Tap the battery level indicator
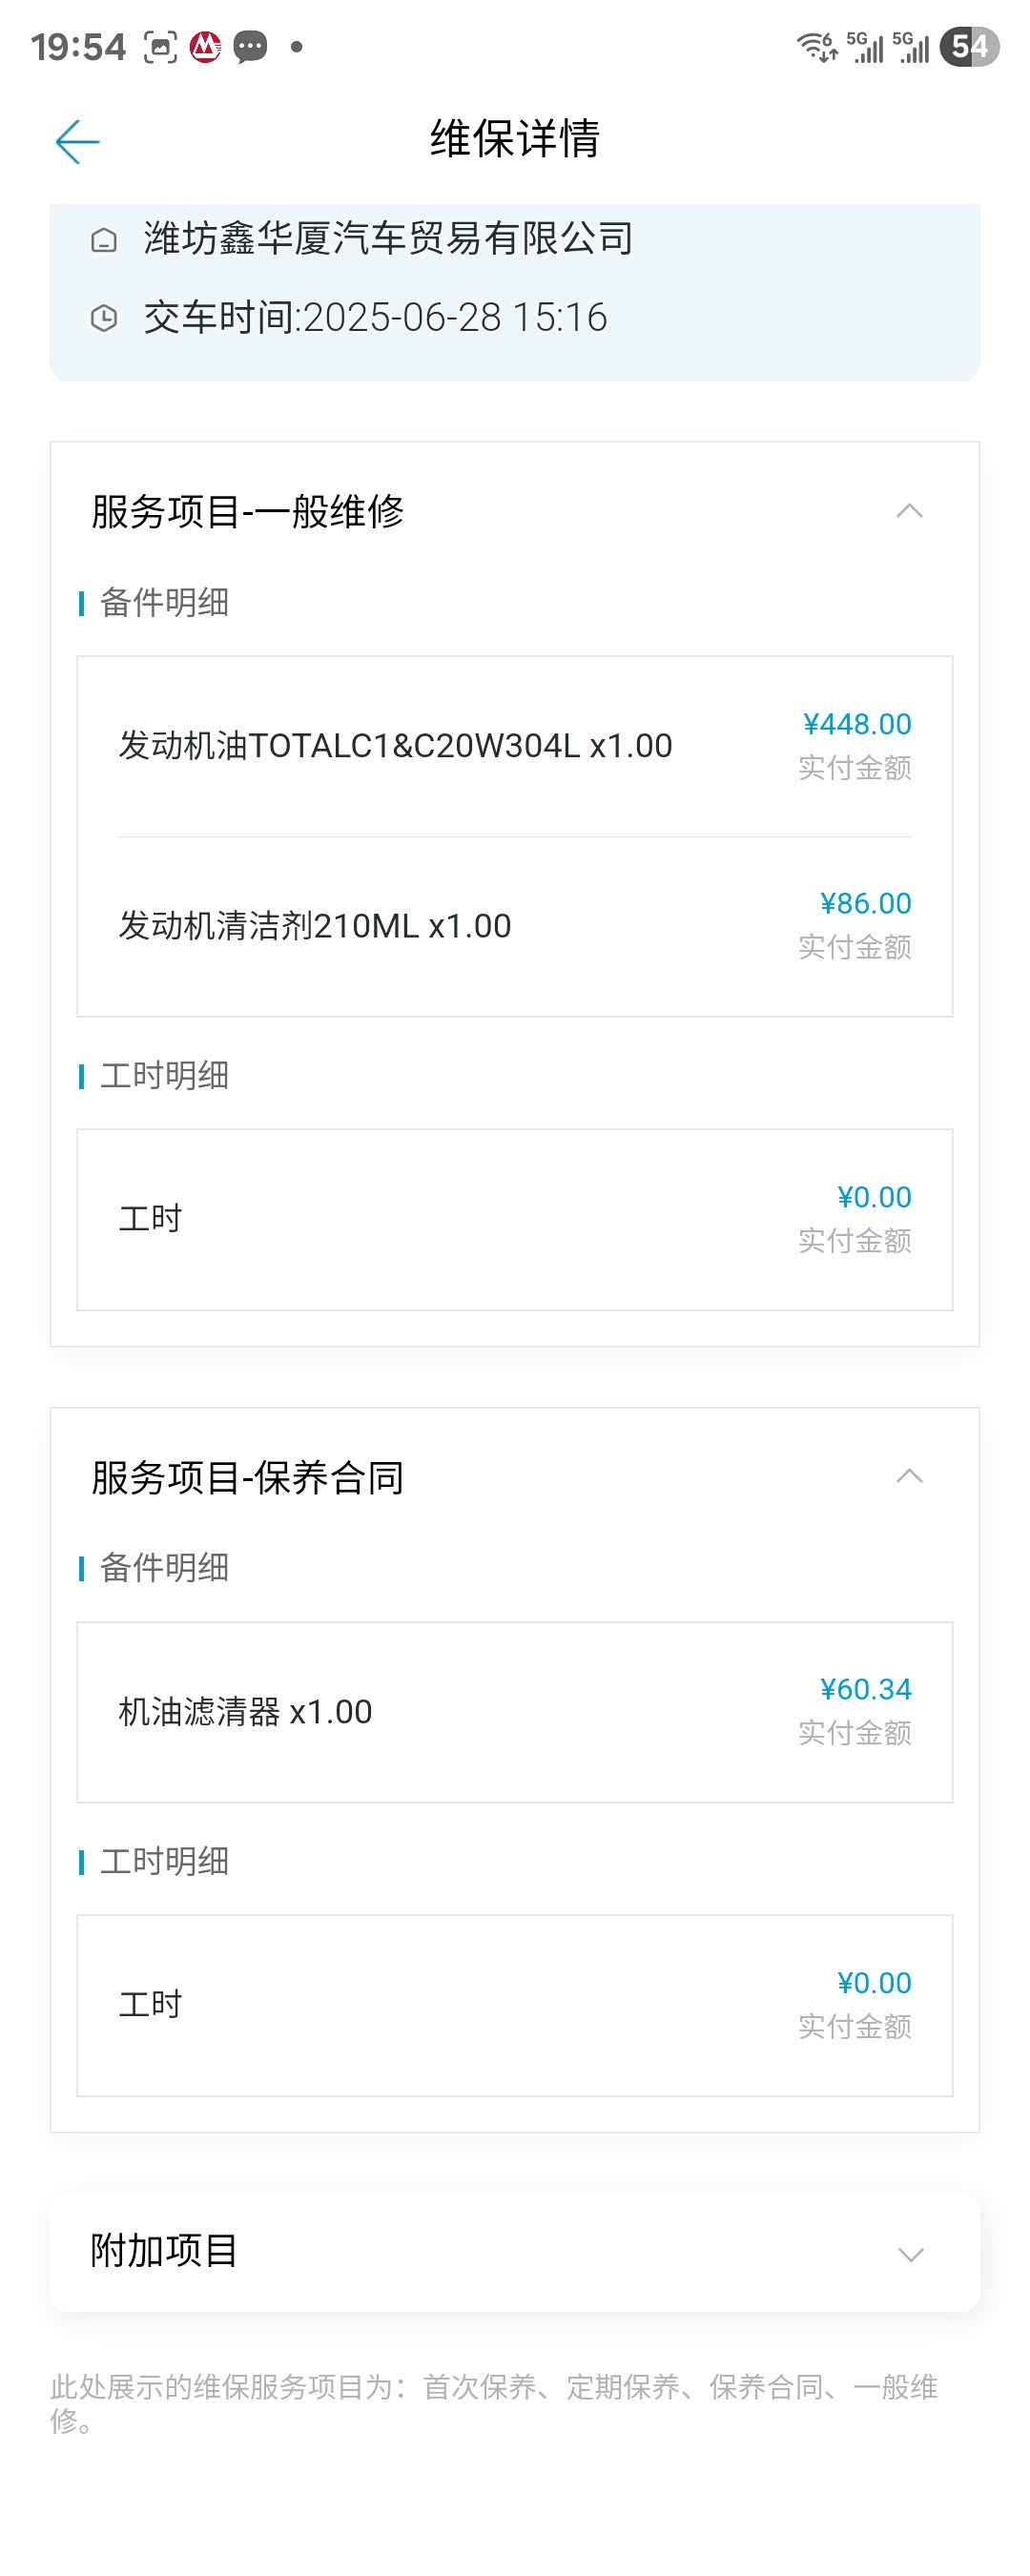1030x2576 pixels. (968, 47)
